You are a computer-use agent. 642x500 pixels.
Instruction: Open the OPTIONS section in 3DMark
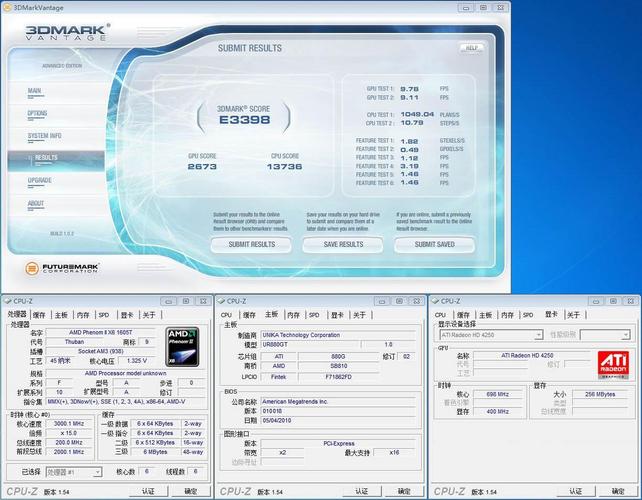coord(37,113)
